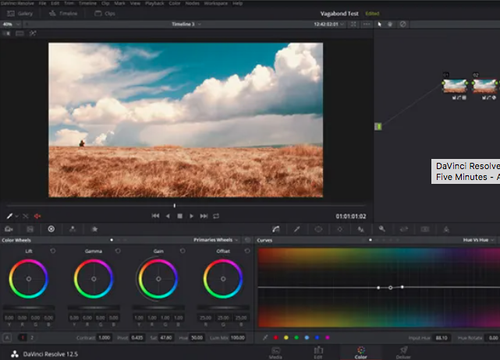Toggle audio mute speaker icon
Viewport: 500px width, 360px height.
tap(37, 216)
